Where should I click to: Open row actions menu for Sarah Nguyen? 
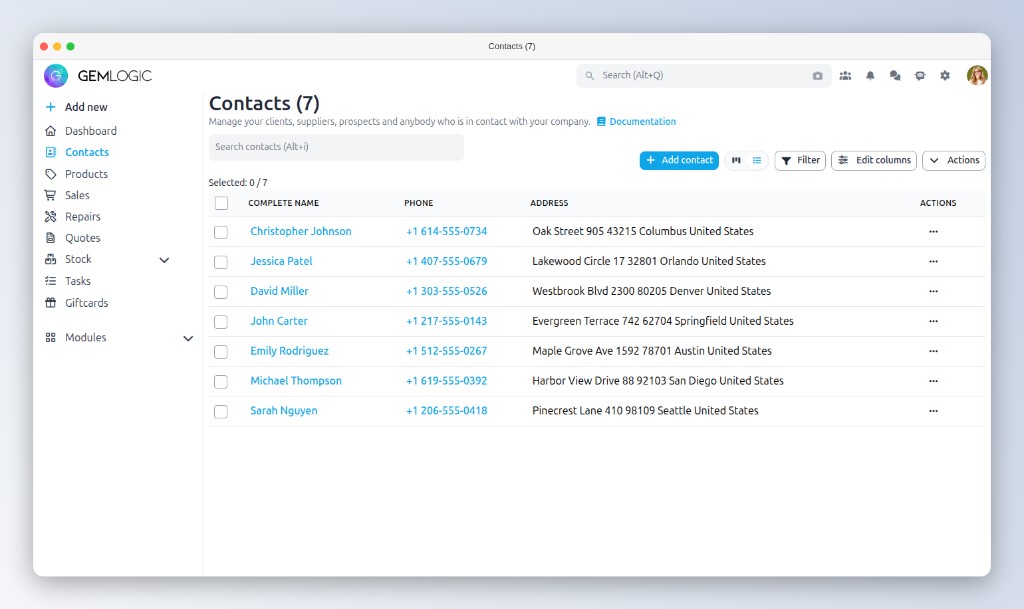(x=933, y=411)
